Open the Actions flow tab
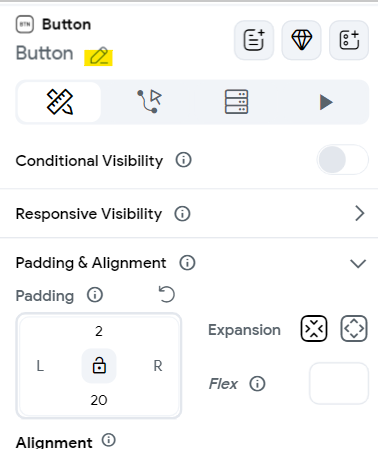Screen dimensions: 378x449 click(149, 102)
